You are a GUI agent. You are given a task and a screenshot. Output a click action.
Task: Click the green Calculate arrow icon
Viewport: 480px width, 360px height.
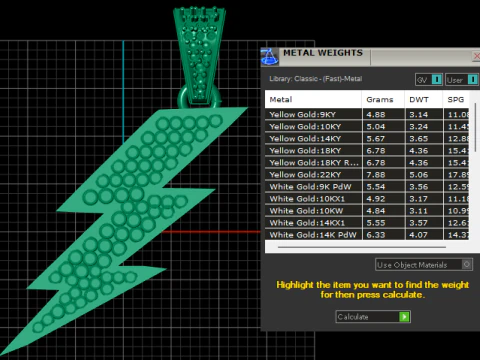404,317
